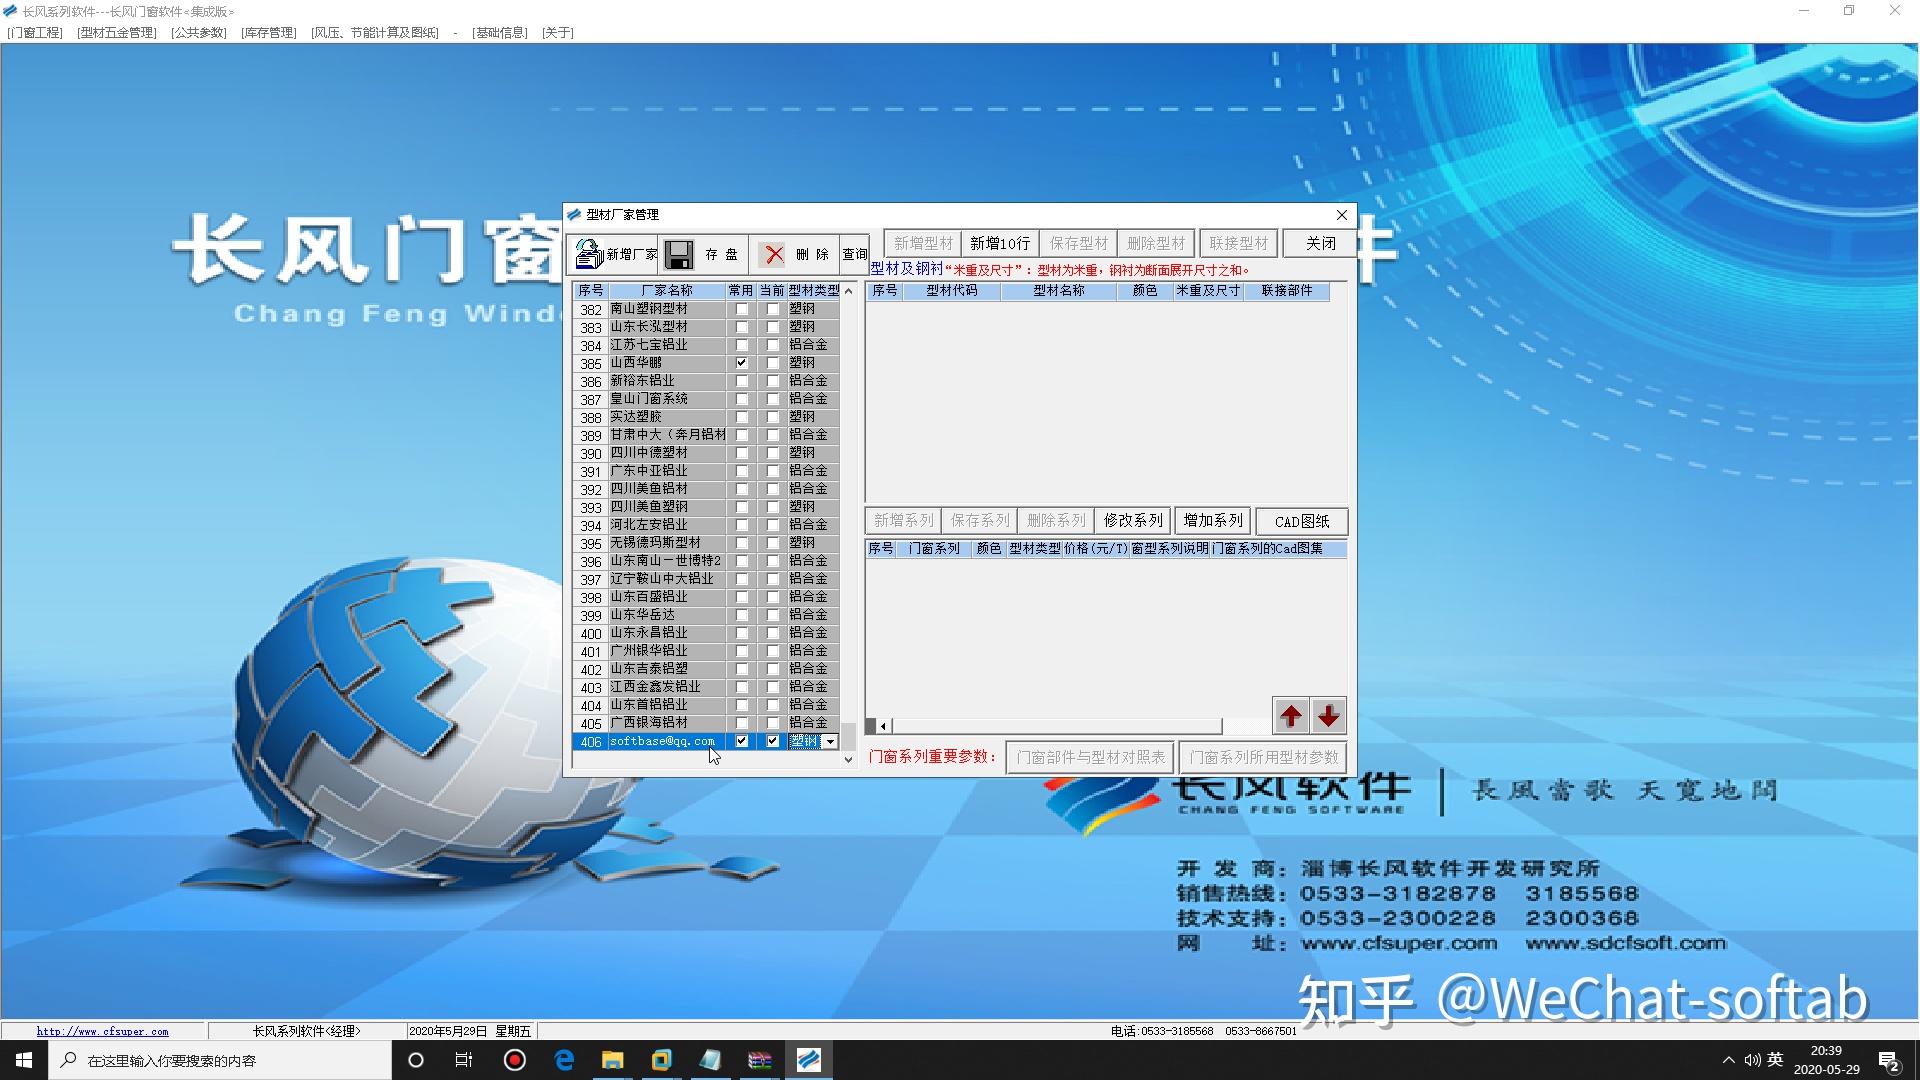Click 型材类型 cell 铝合金 for 广州银华铝业
Image resolution: width=1920 pixels, height=1080 pixels.
coord(813,651)
